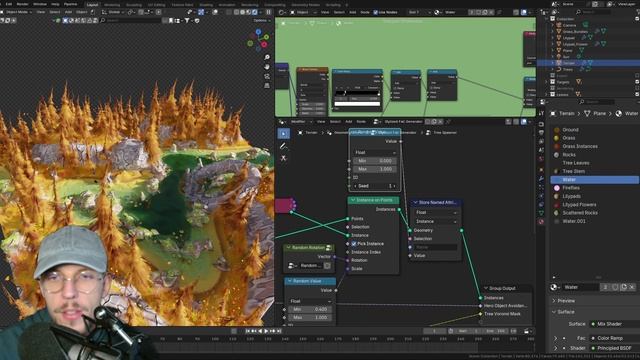Open Float dropdown on Store Named Attribute node
The image size is (640, 360).
[436, 213]
